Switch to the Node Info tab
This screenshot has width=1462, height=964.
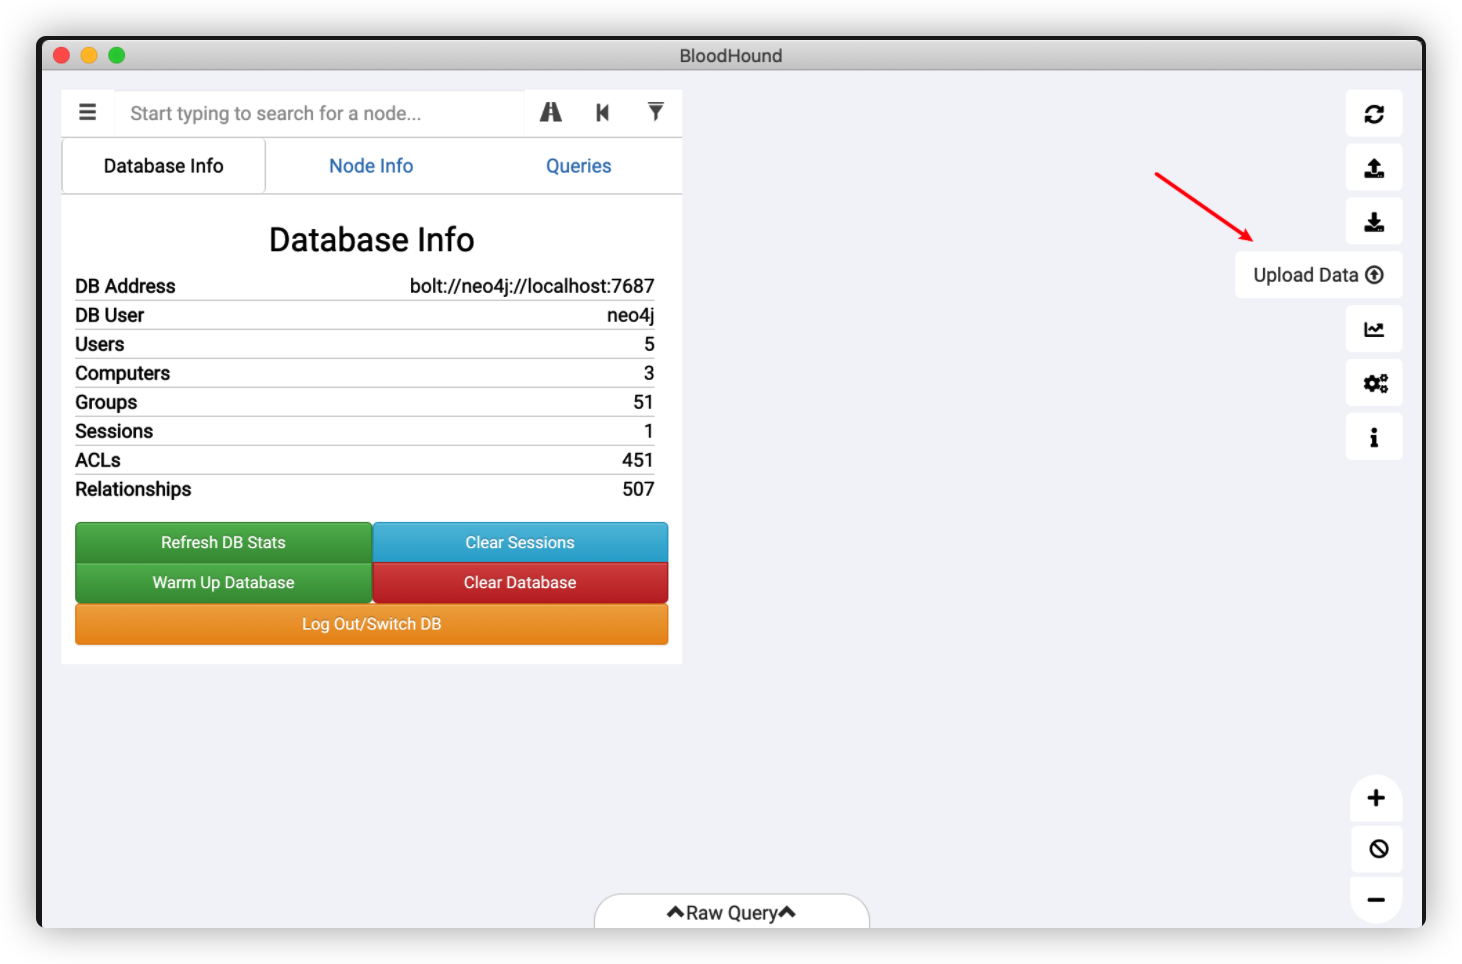pyautogui.click(x=371, y=166)
